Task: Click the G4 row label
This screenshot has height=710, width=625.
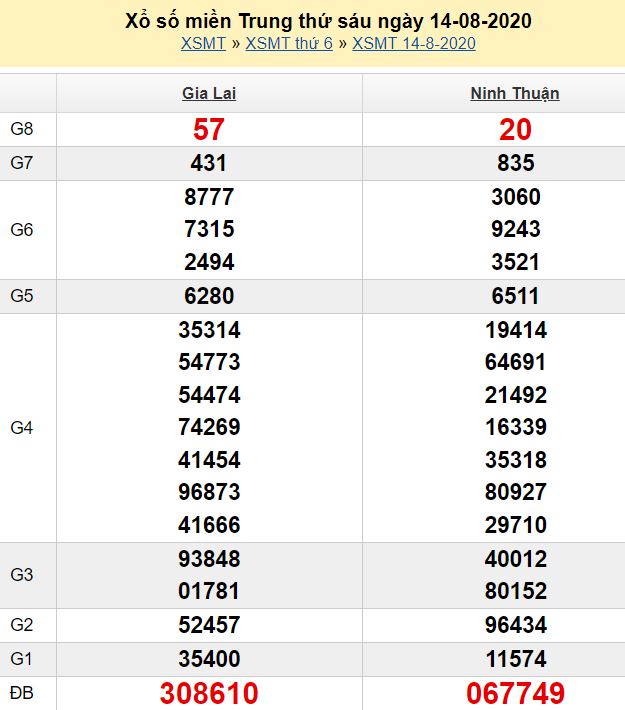Action: [x=22, y=428]
